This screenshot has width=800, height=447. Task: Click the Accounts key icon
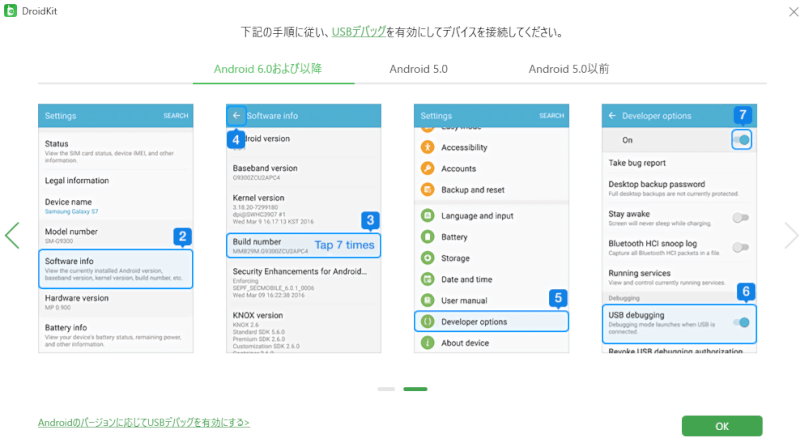pyautogui.click(x=428, y=168)
